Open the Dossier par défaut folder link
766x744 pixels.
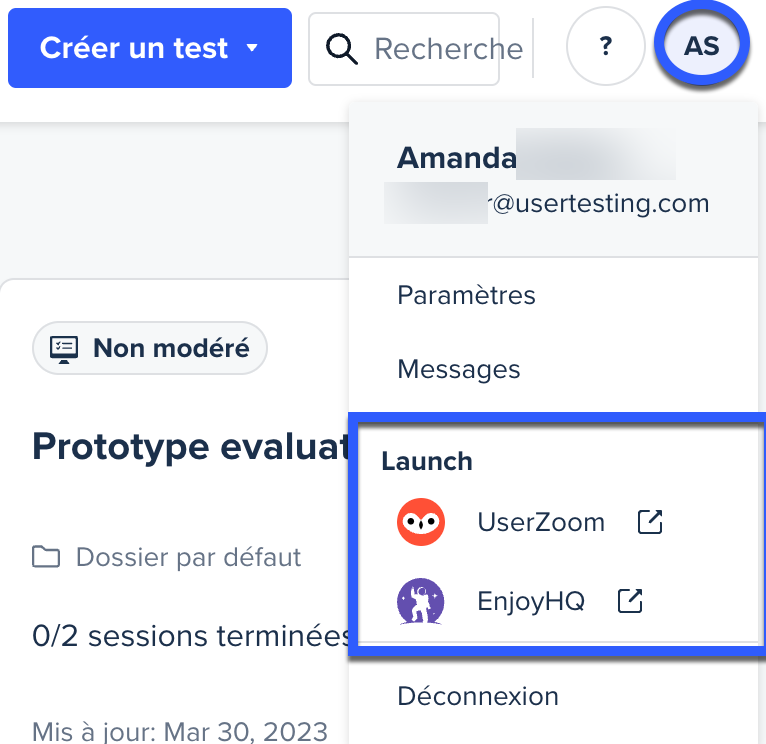coord(188,557)
